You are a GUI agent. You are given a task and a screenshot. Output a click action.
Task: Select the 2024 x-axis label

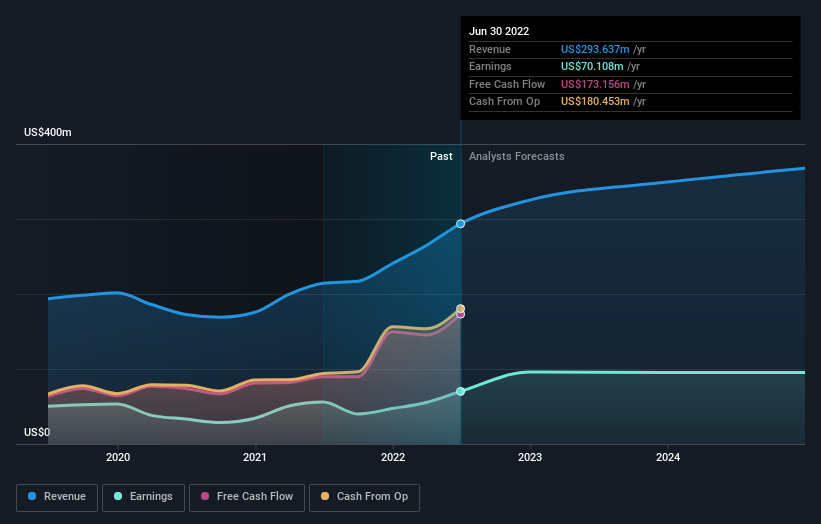coord(668,457)
